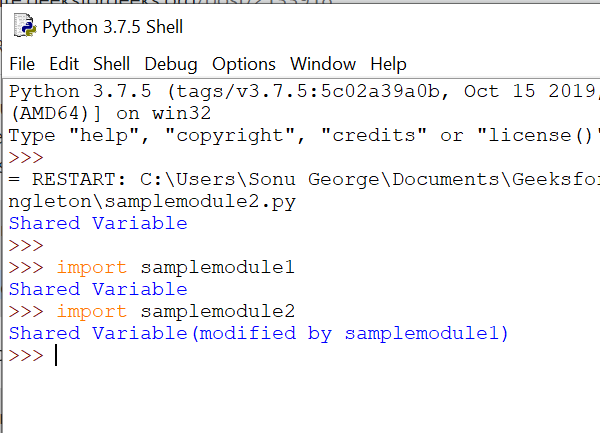Screen dimensions: 600x433
Task: Click the 'Type "help", "copyright"' info line
Action: [304, 135]
